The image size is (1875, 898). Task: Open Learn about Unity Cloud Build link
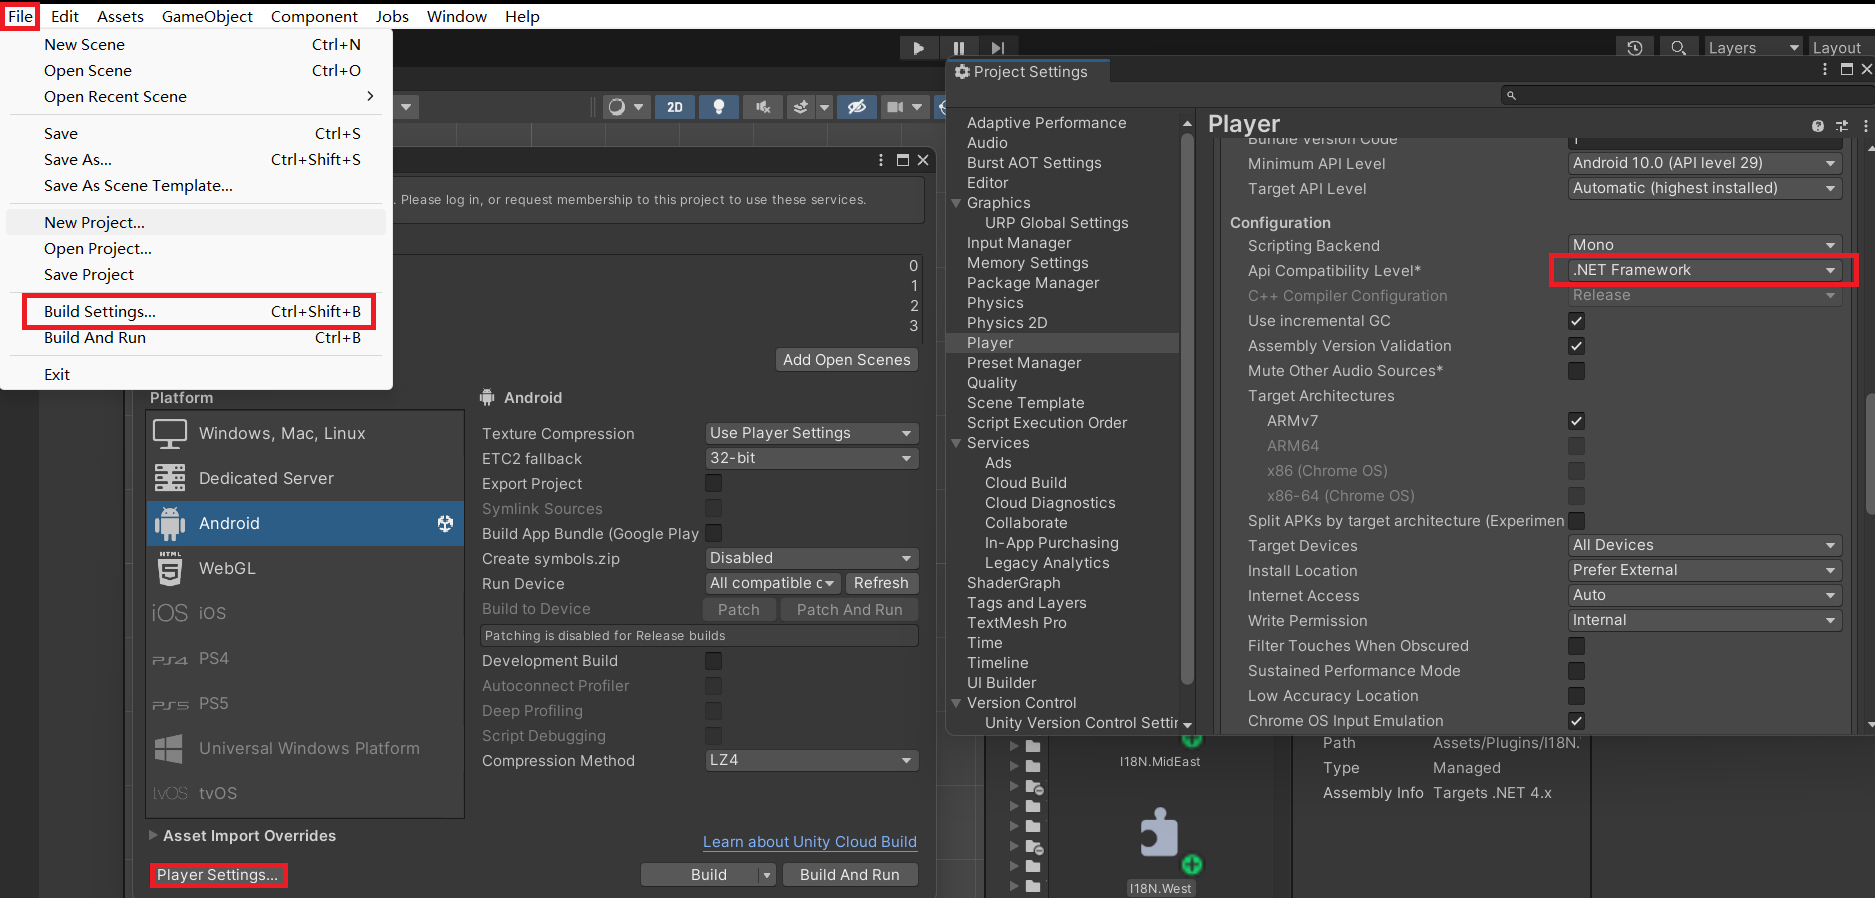coord(810,842)
